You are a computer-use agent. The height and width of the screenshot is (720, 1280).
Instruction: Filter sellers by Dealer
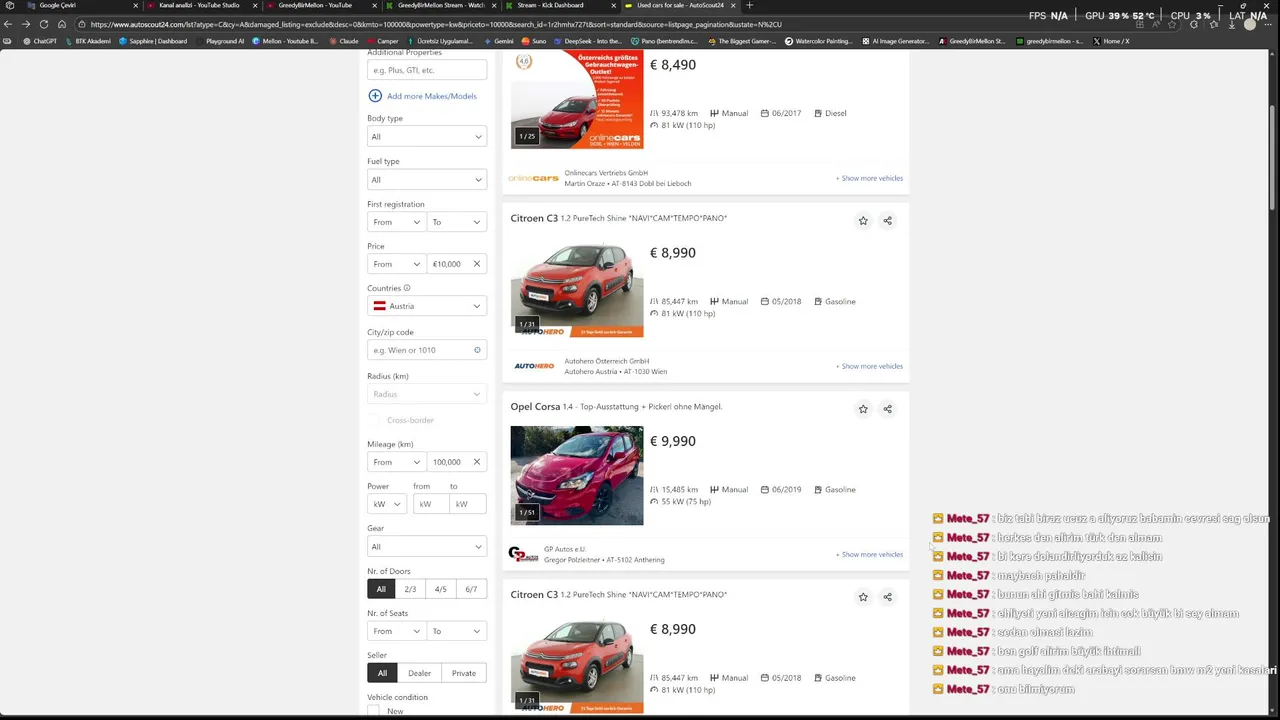coord(419,673)
